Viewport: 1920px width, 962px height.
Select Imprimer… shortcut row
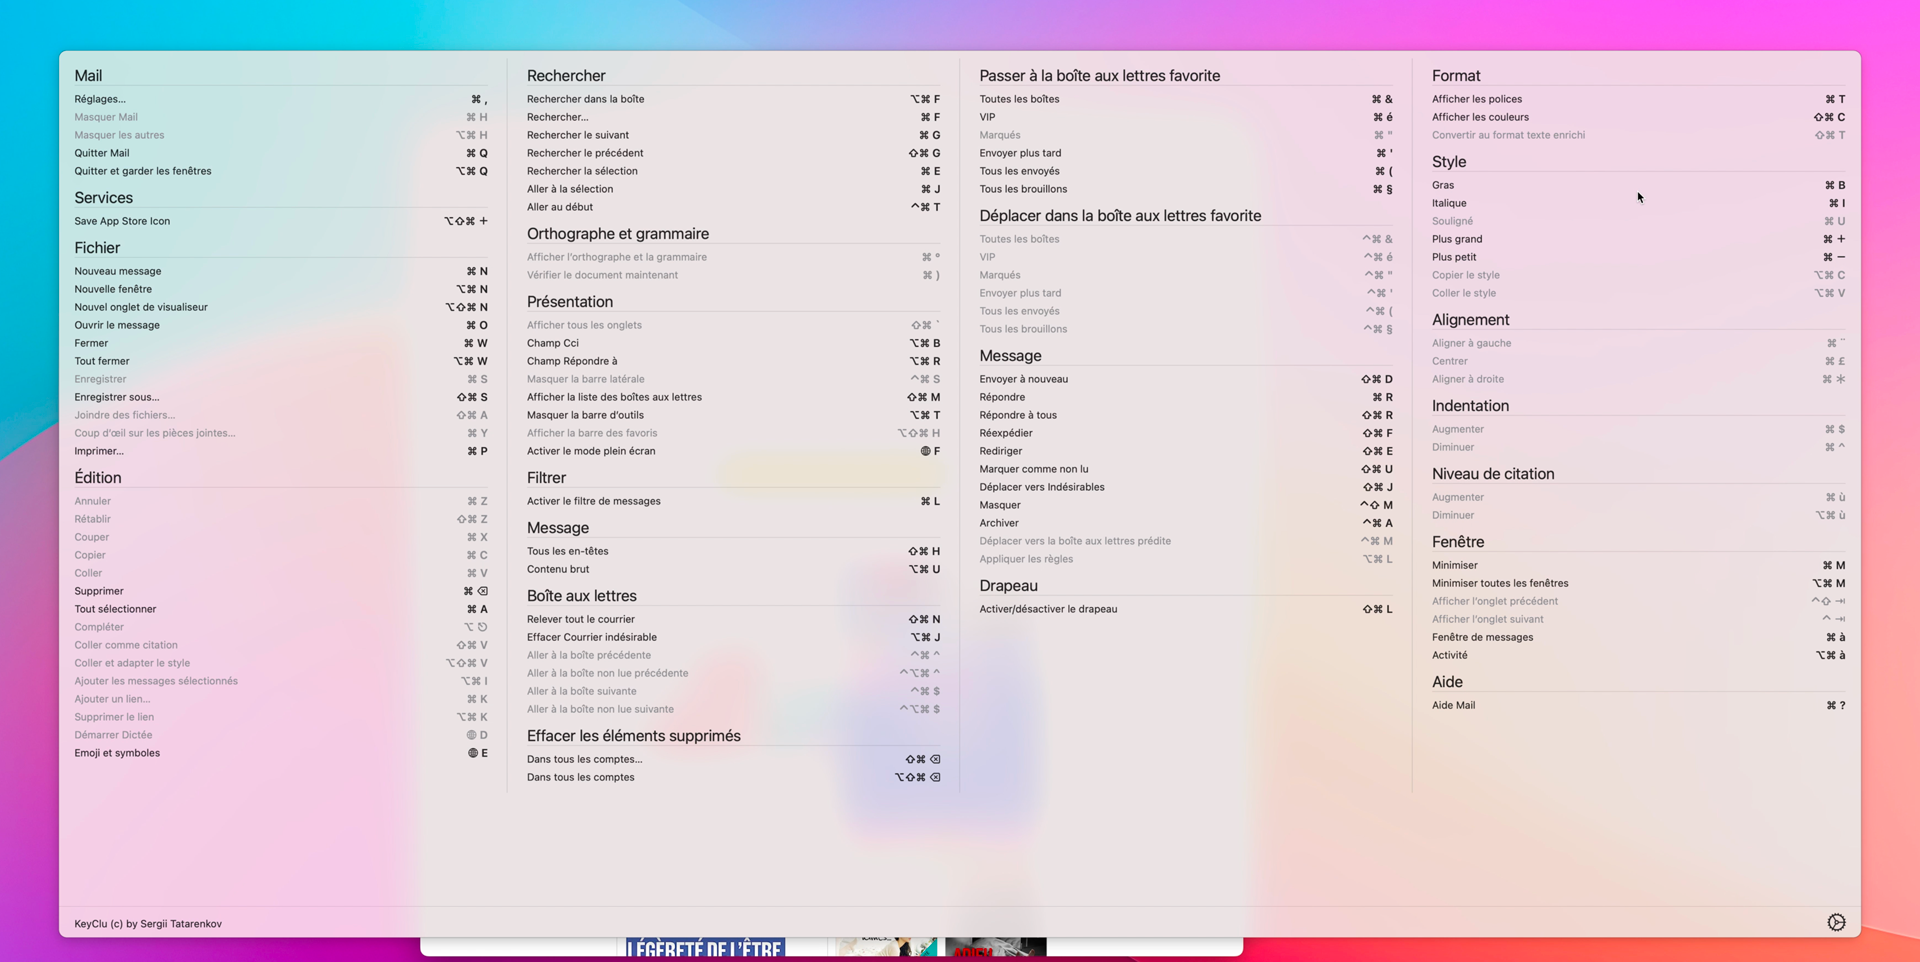point(281,451)
